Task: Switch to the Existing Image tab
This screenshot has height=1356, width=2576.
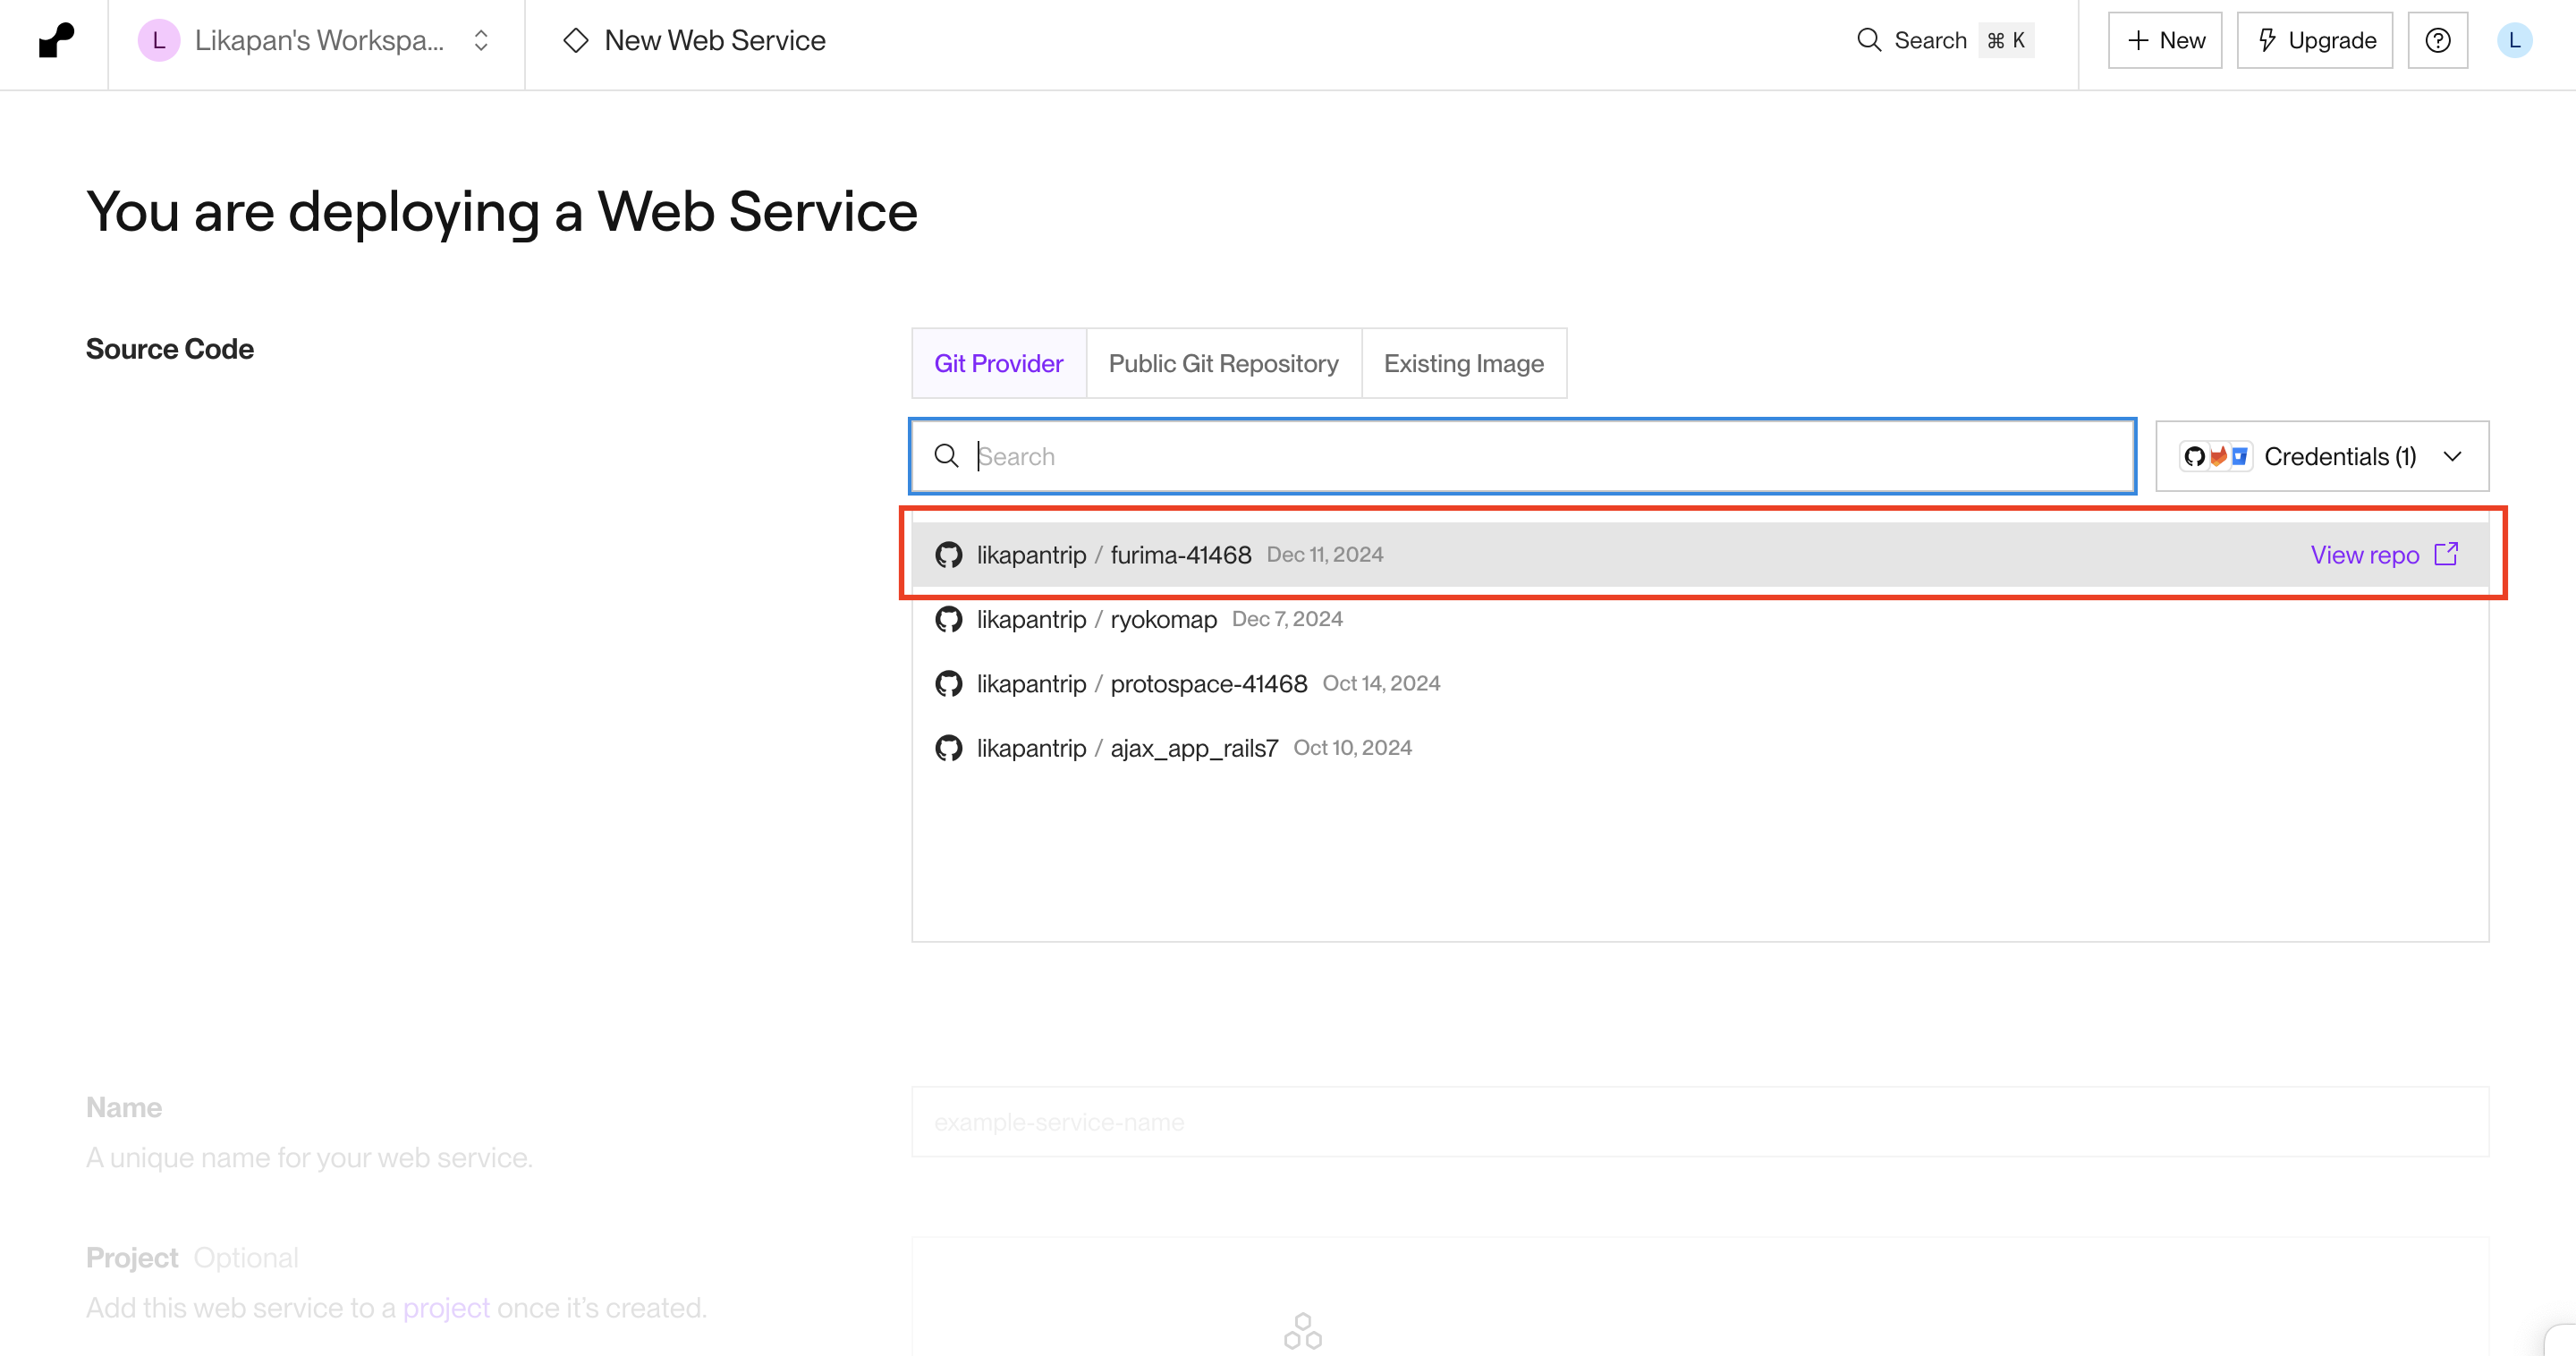Action: pyautogui.click(x=1463, y=363)
